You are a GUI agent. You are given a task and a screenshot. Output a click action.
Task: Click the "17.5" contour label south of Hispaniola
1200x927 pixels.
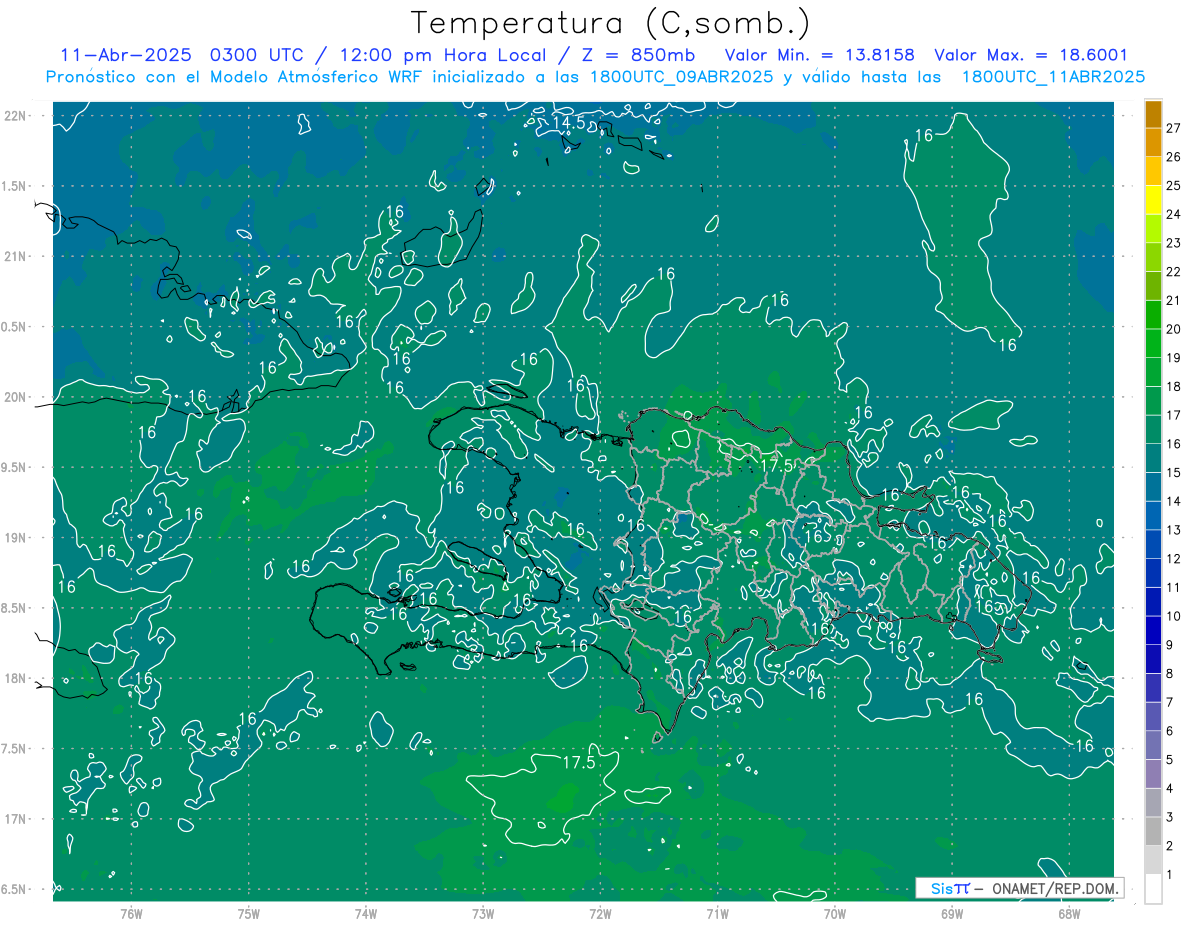tap(578, 762)
